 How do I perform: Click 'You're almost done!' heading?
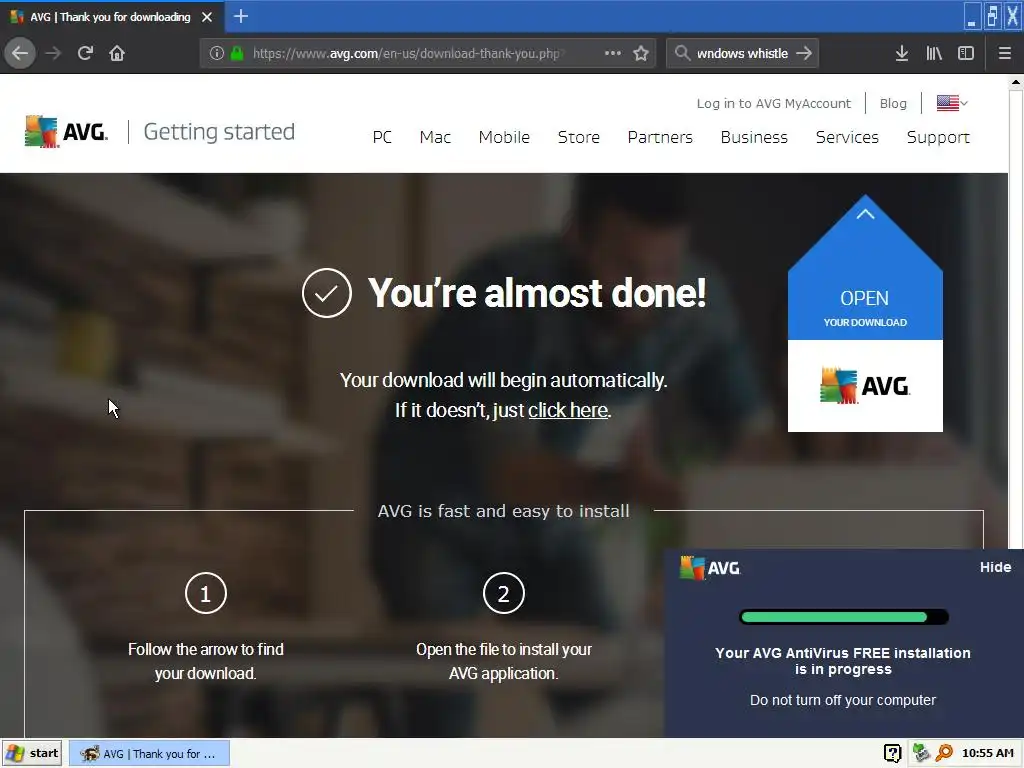coord(537,293)
